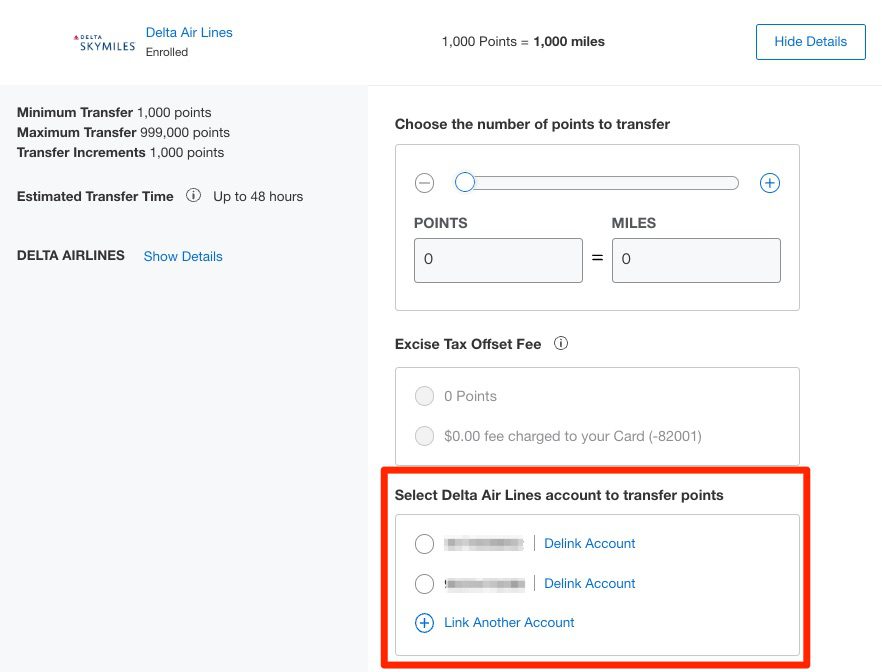Select the second Delta account radio button

pos(424,583)
